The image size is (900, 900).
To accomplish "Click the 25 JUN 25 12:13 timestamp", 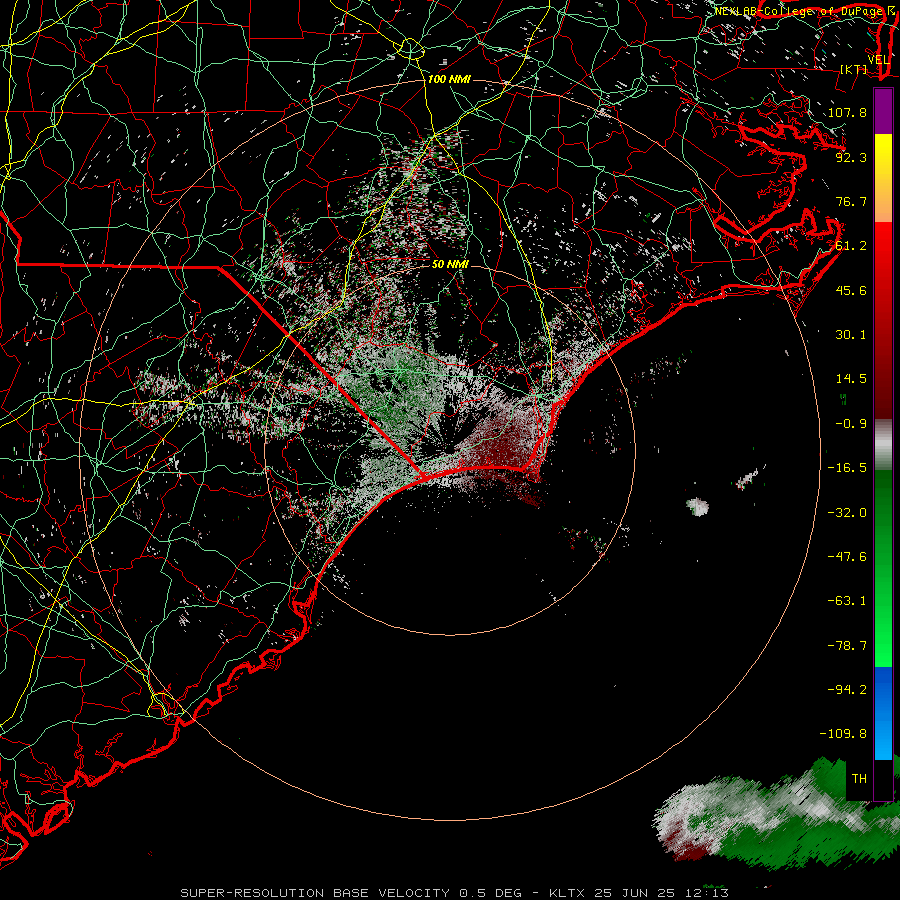I will (661, 893).
